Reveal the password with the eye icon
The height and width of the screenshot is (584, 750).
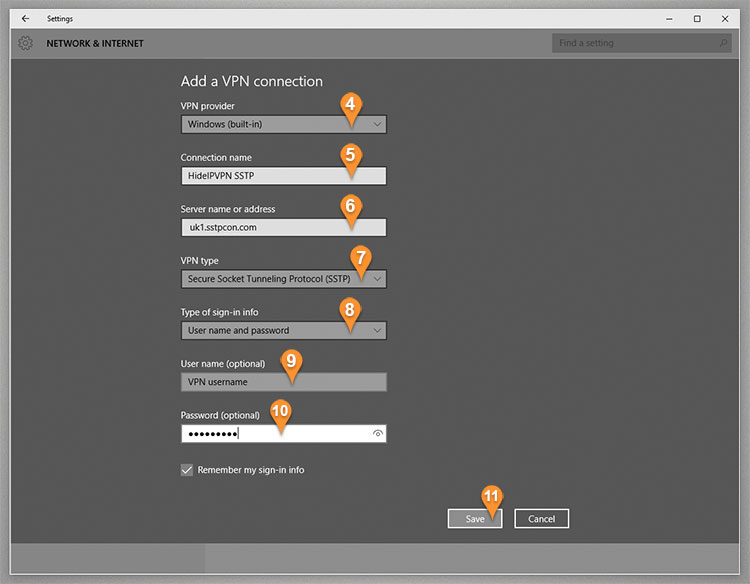click(377, 434)
